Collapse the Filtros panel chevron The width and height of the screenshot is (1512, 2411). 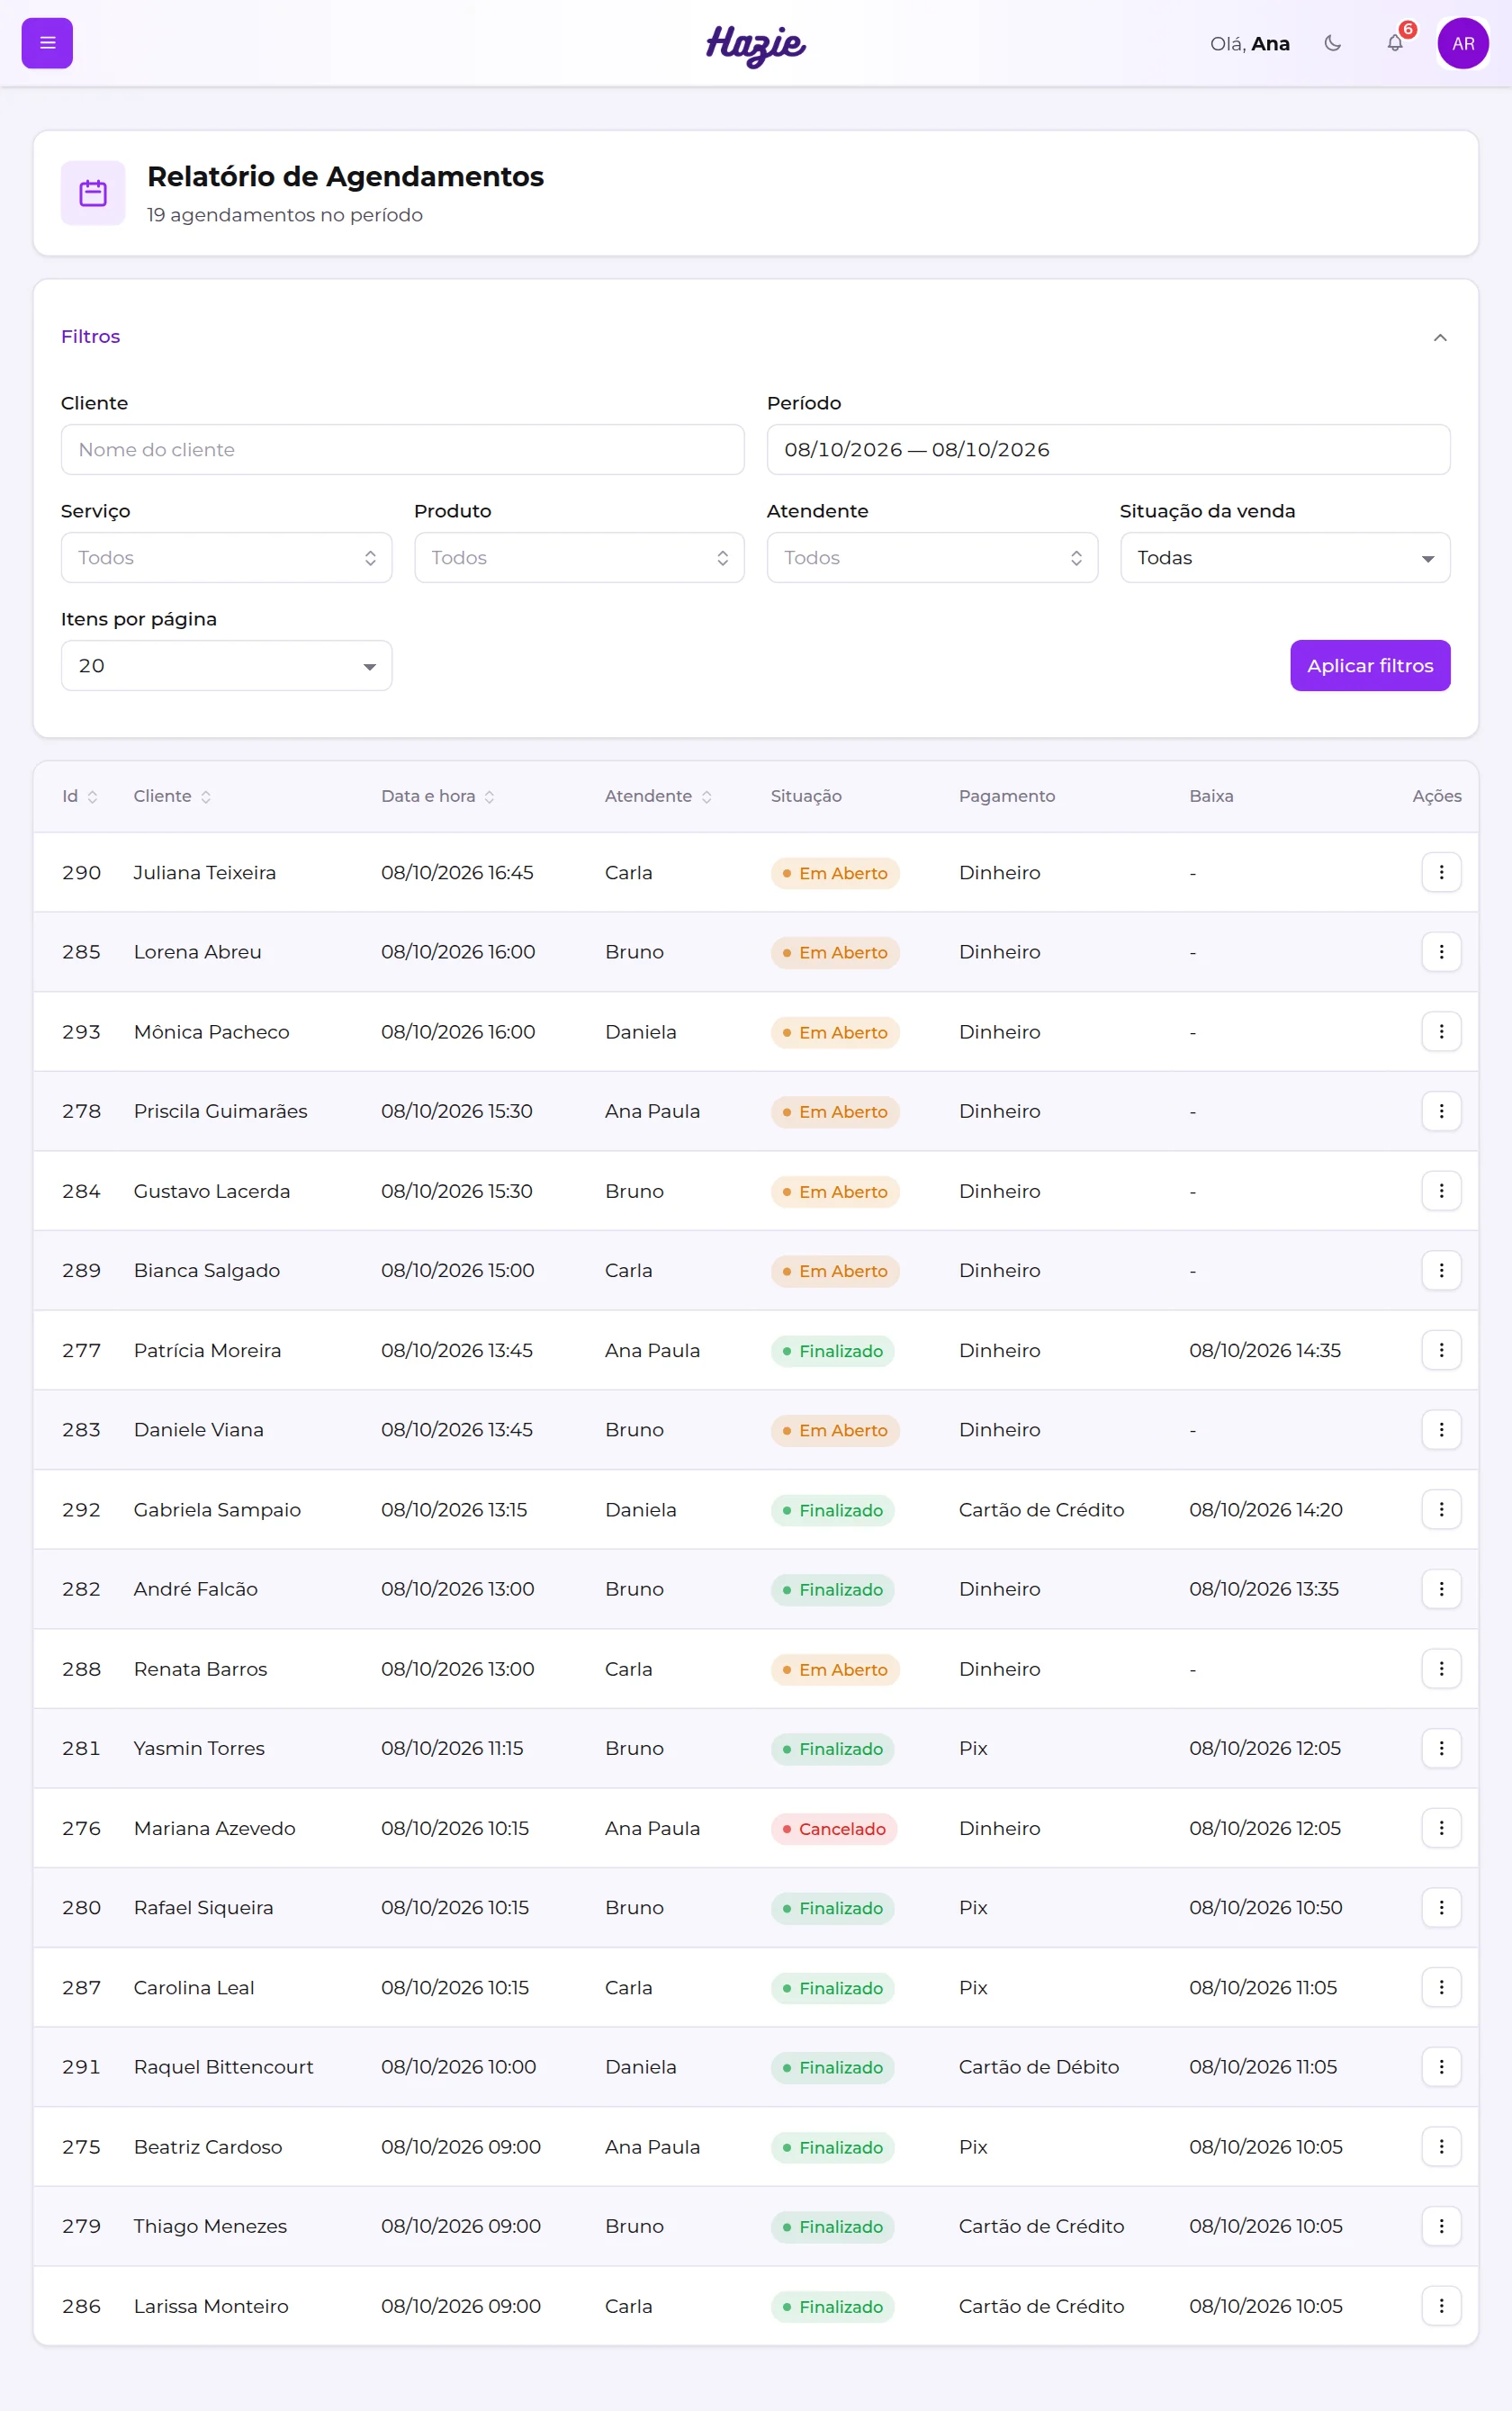[x=1439, y=337]
